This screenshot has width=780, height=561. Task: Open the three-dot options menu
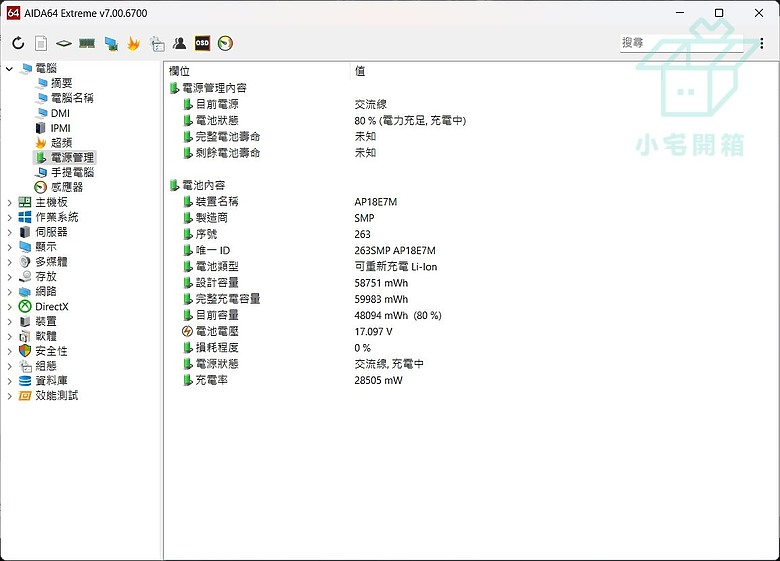tap(762, 43)
